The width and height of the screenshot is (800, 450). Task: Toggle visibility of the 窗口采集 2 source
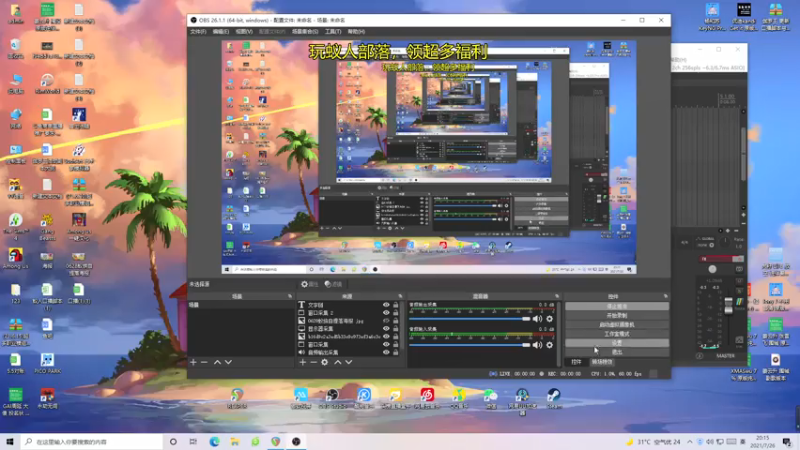tap(386, 313)
